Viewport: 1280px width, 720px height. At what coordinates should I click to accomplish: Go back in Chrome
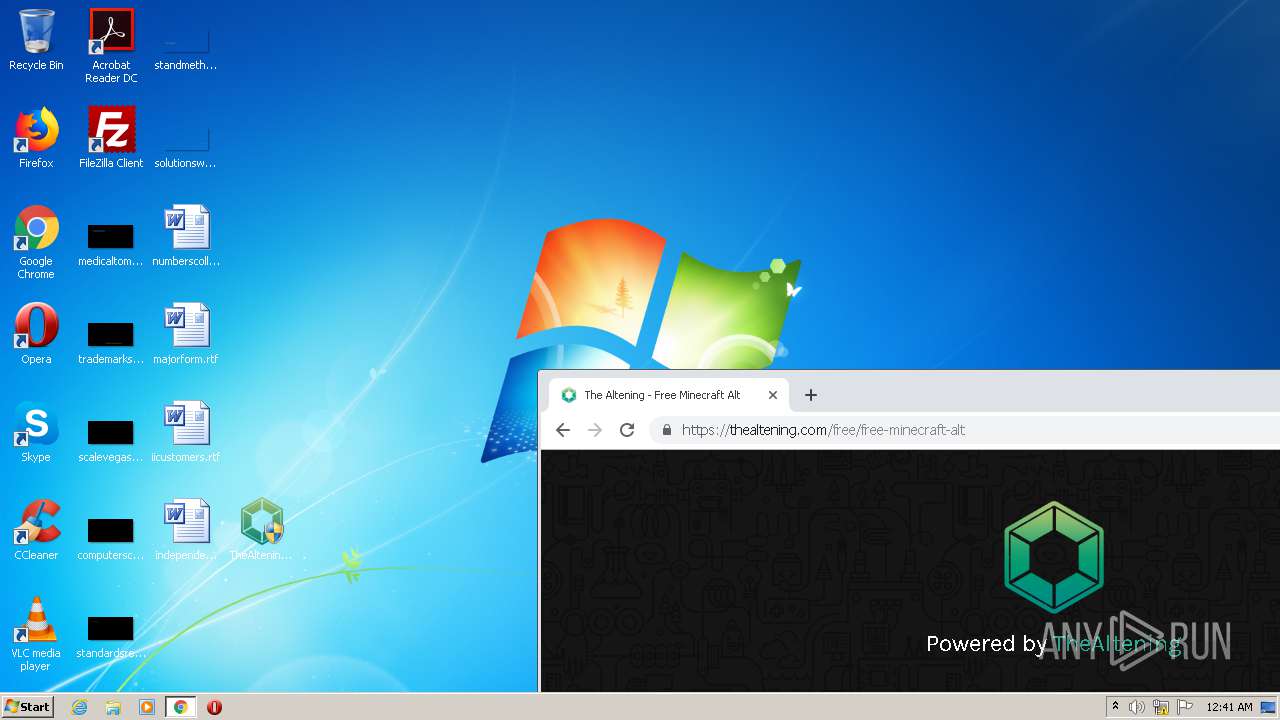[x=563, y=430]
